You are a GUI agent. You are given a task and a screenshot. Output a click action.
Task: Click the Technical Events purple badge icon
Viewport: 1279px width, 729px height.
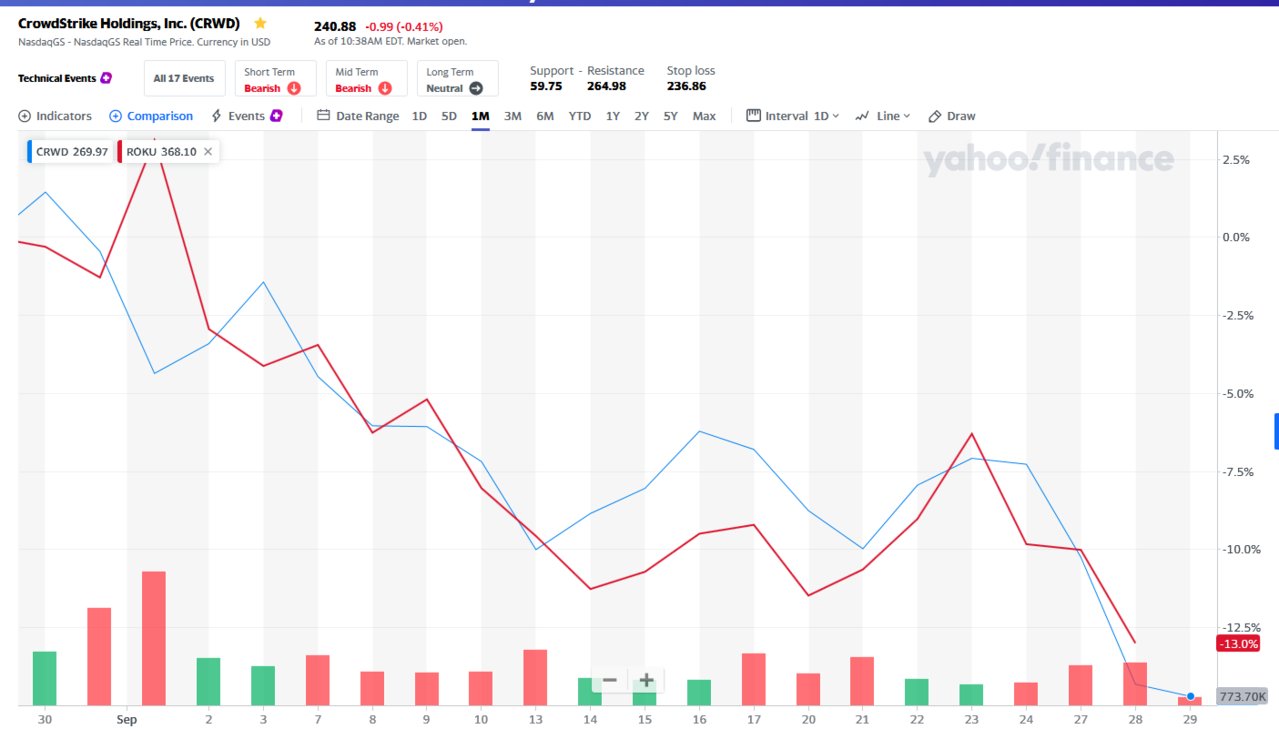tap(106, 78)
